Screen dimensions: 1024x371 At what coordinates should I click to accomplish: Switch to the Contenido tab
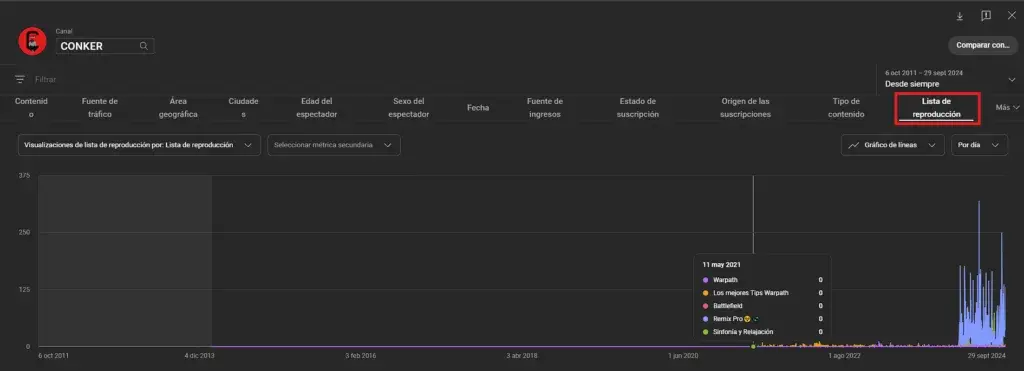(x=31, y=108)
